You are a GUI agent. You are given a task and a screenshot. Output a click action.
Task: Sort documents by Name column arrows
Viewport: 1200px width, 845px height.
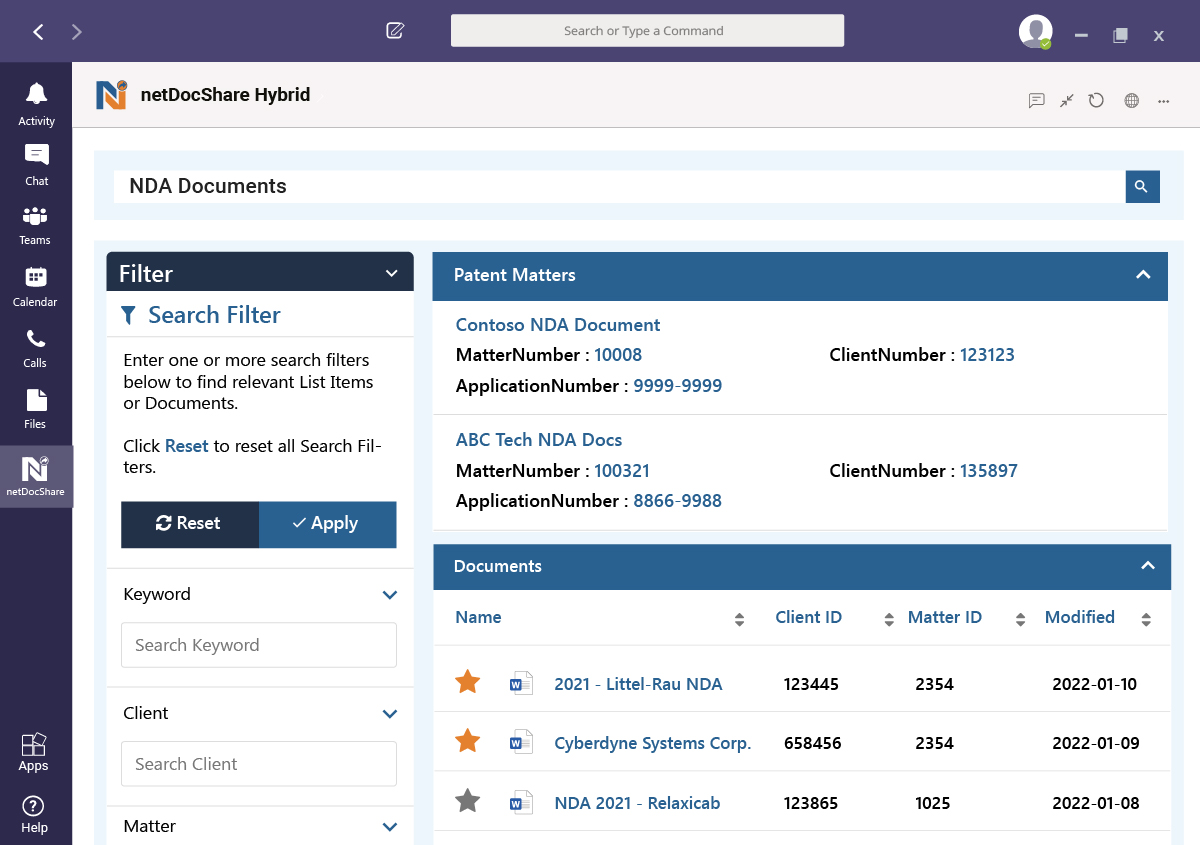[739, 620]
